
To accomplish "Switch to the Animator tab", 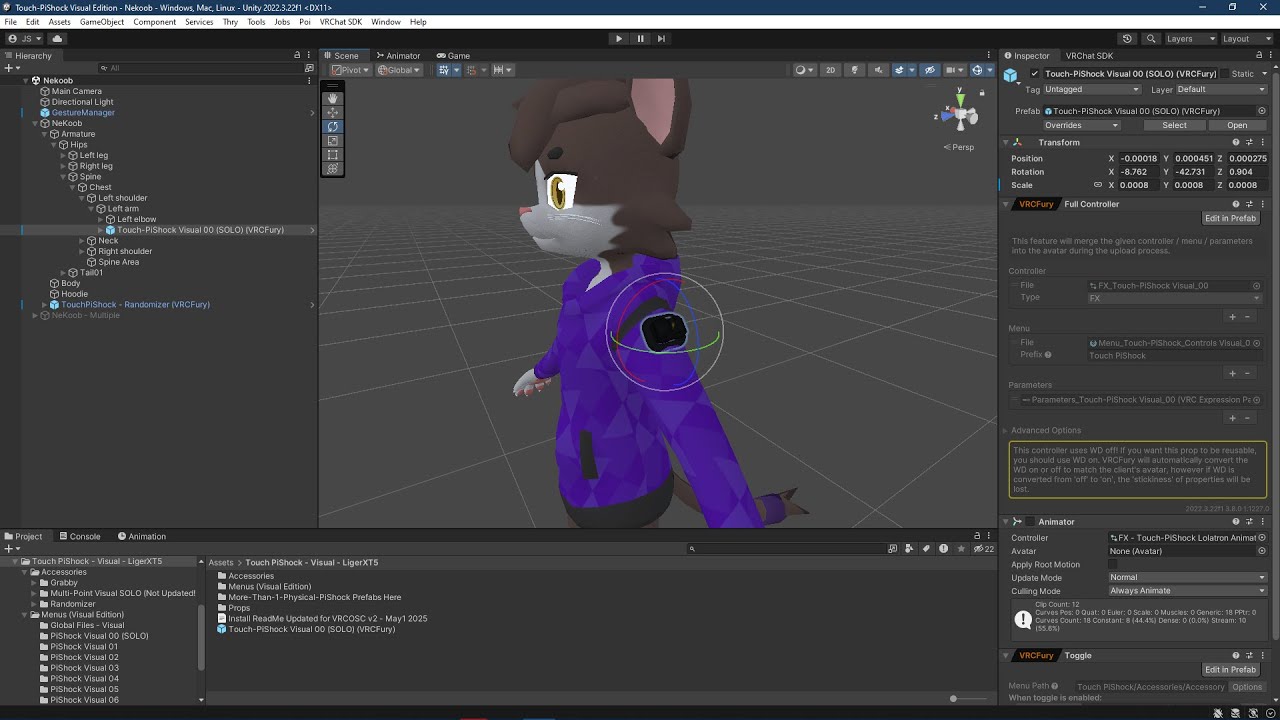I will click(398, 56).
